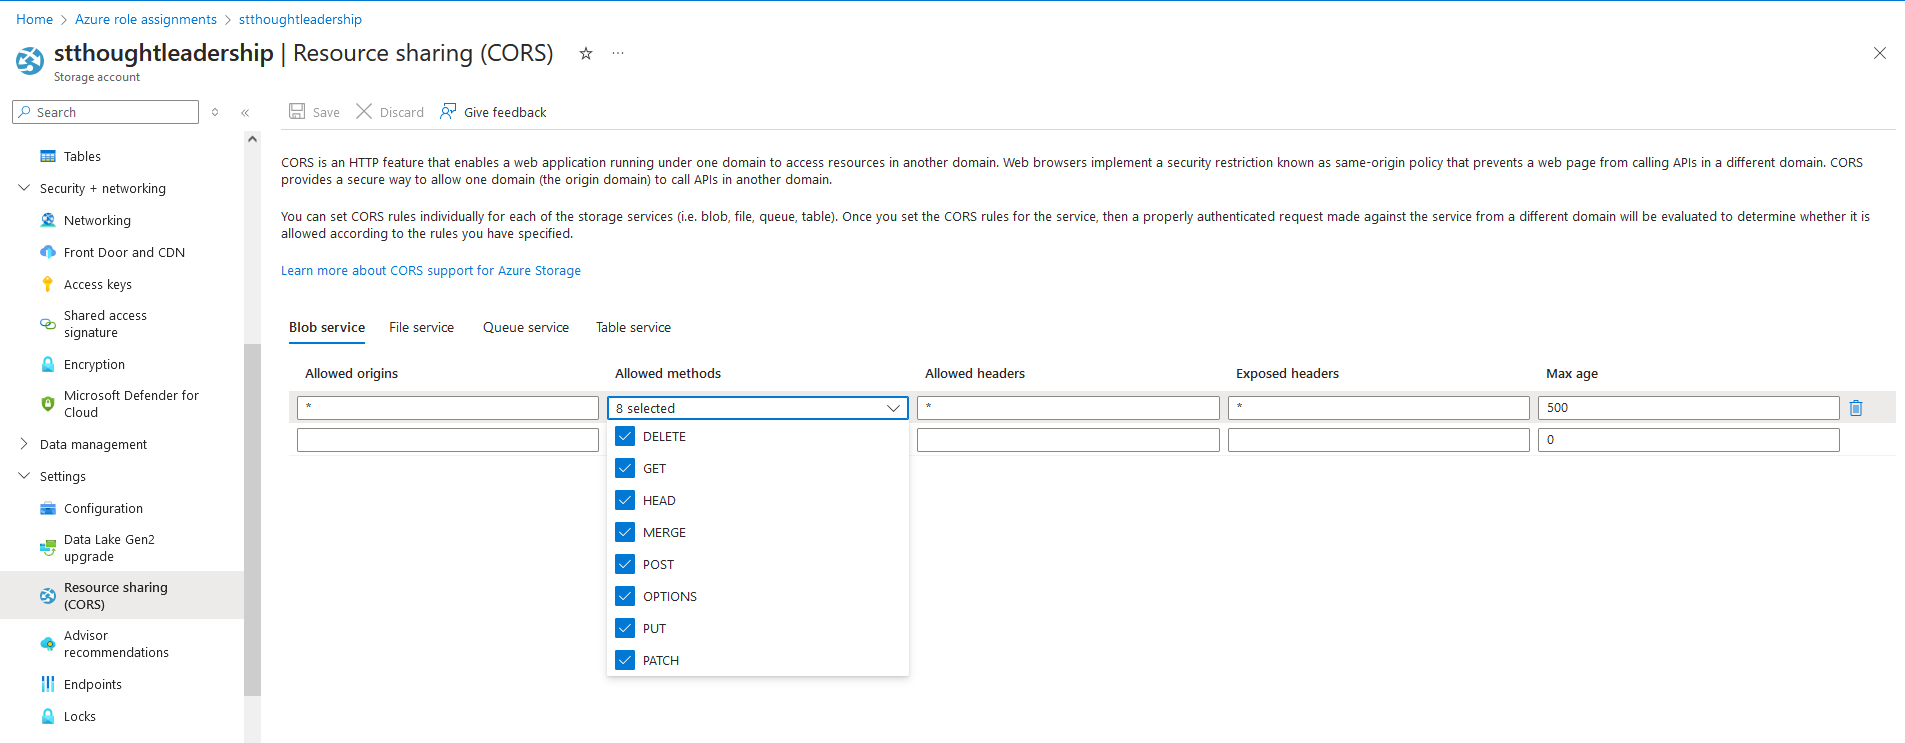Open Endpoints in the sidebar menu

pyautogui.click(x=93, y=684)
